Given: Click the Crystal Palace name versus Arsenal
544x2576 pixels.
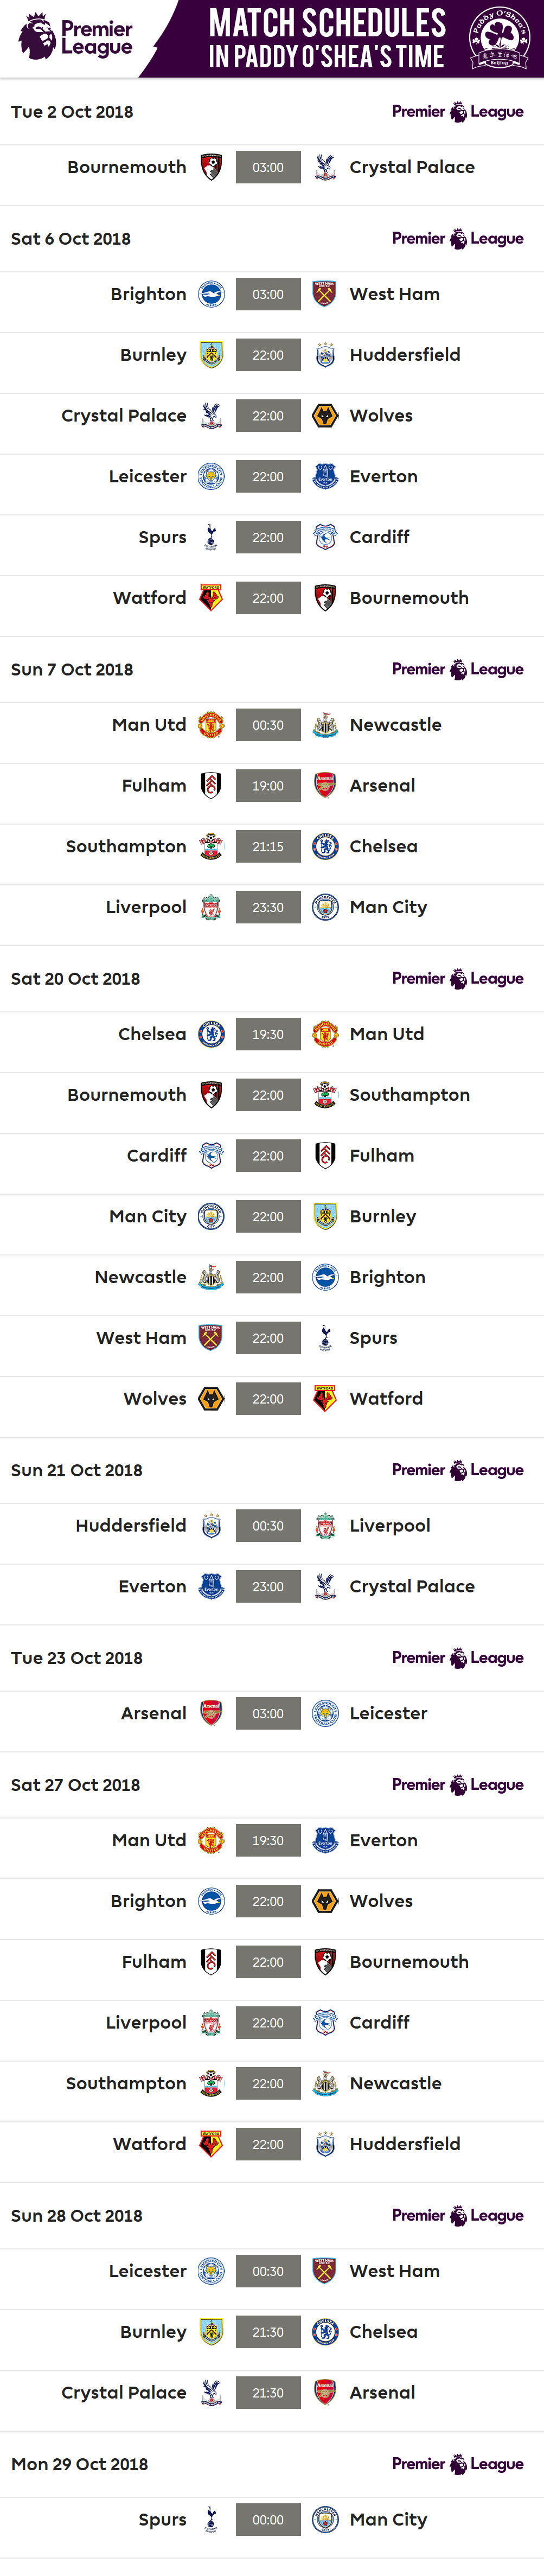Looking at the screenshot, I should coord(124,2392).
